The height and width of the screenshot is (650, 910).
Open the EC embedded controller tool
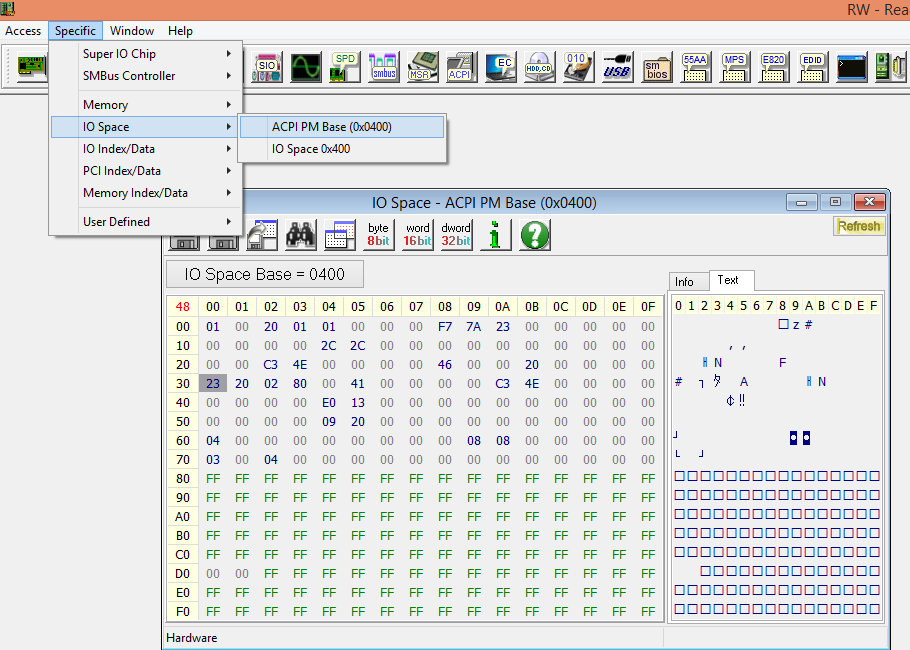pyautogui.click(x=500, y=67)
